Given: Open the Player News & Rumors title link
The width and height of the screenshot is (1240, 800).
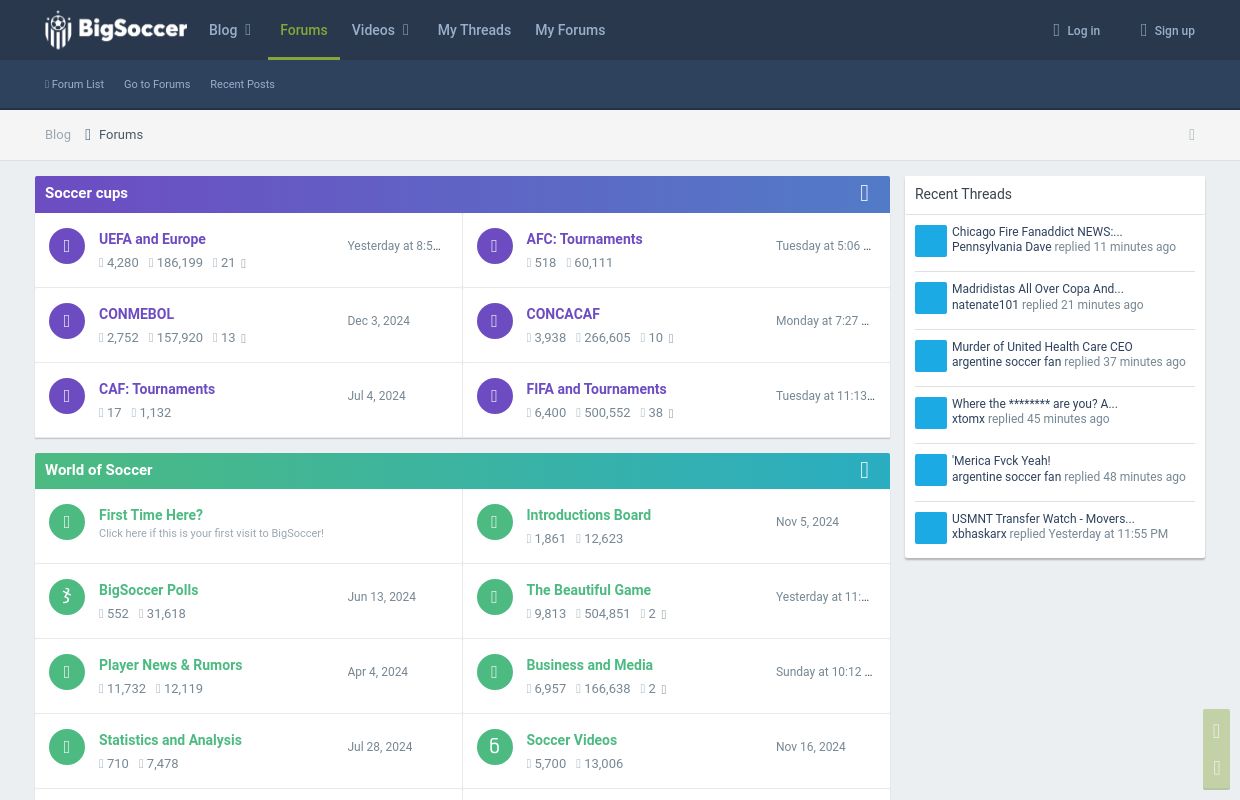Looking at the screenshot, I should [170, 665].
